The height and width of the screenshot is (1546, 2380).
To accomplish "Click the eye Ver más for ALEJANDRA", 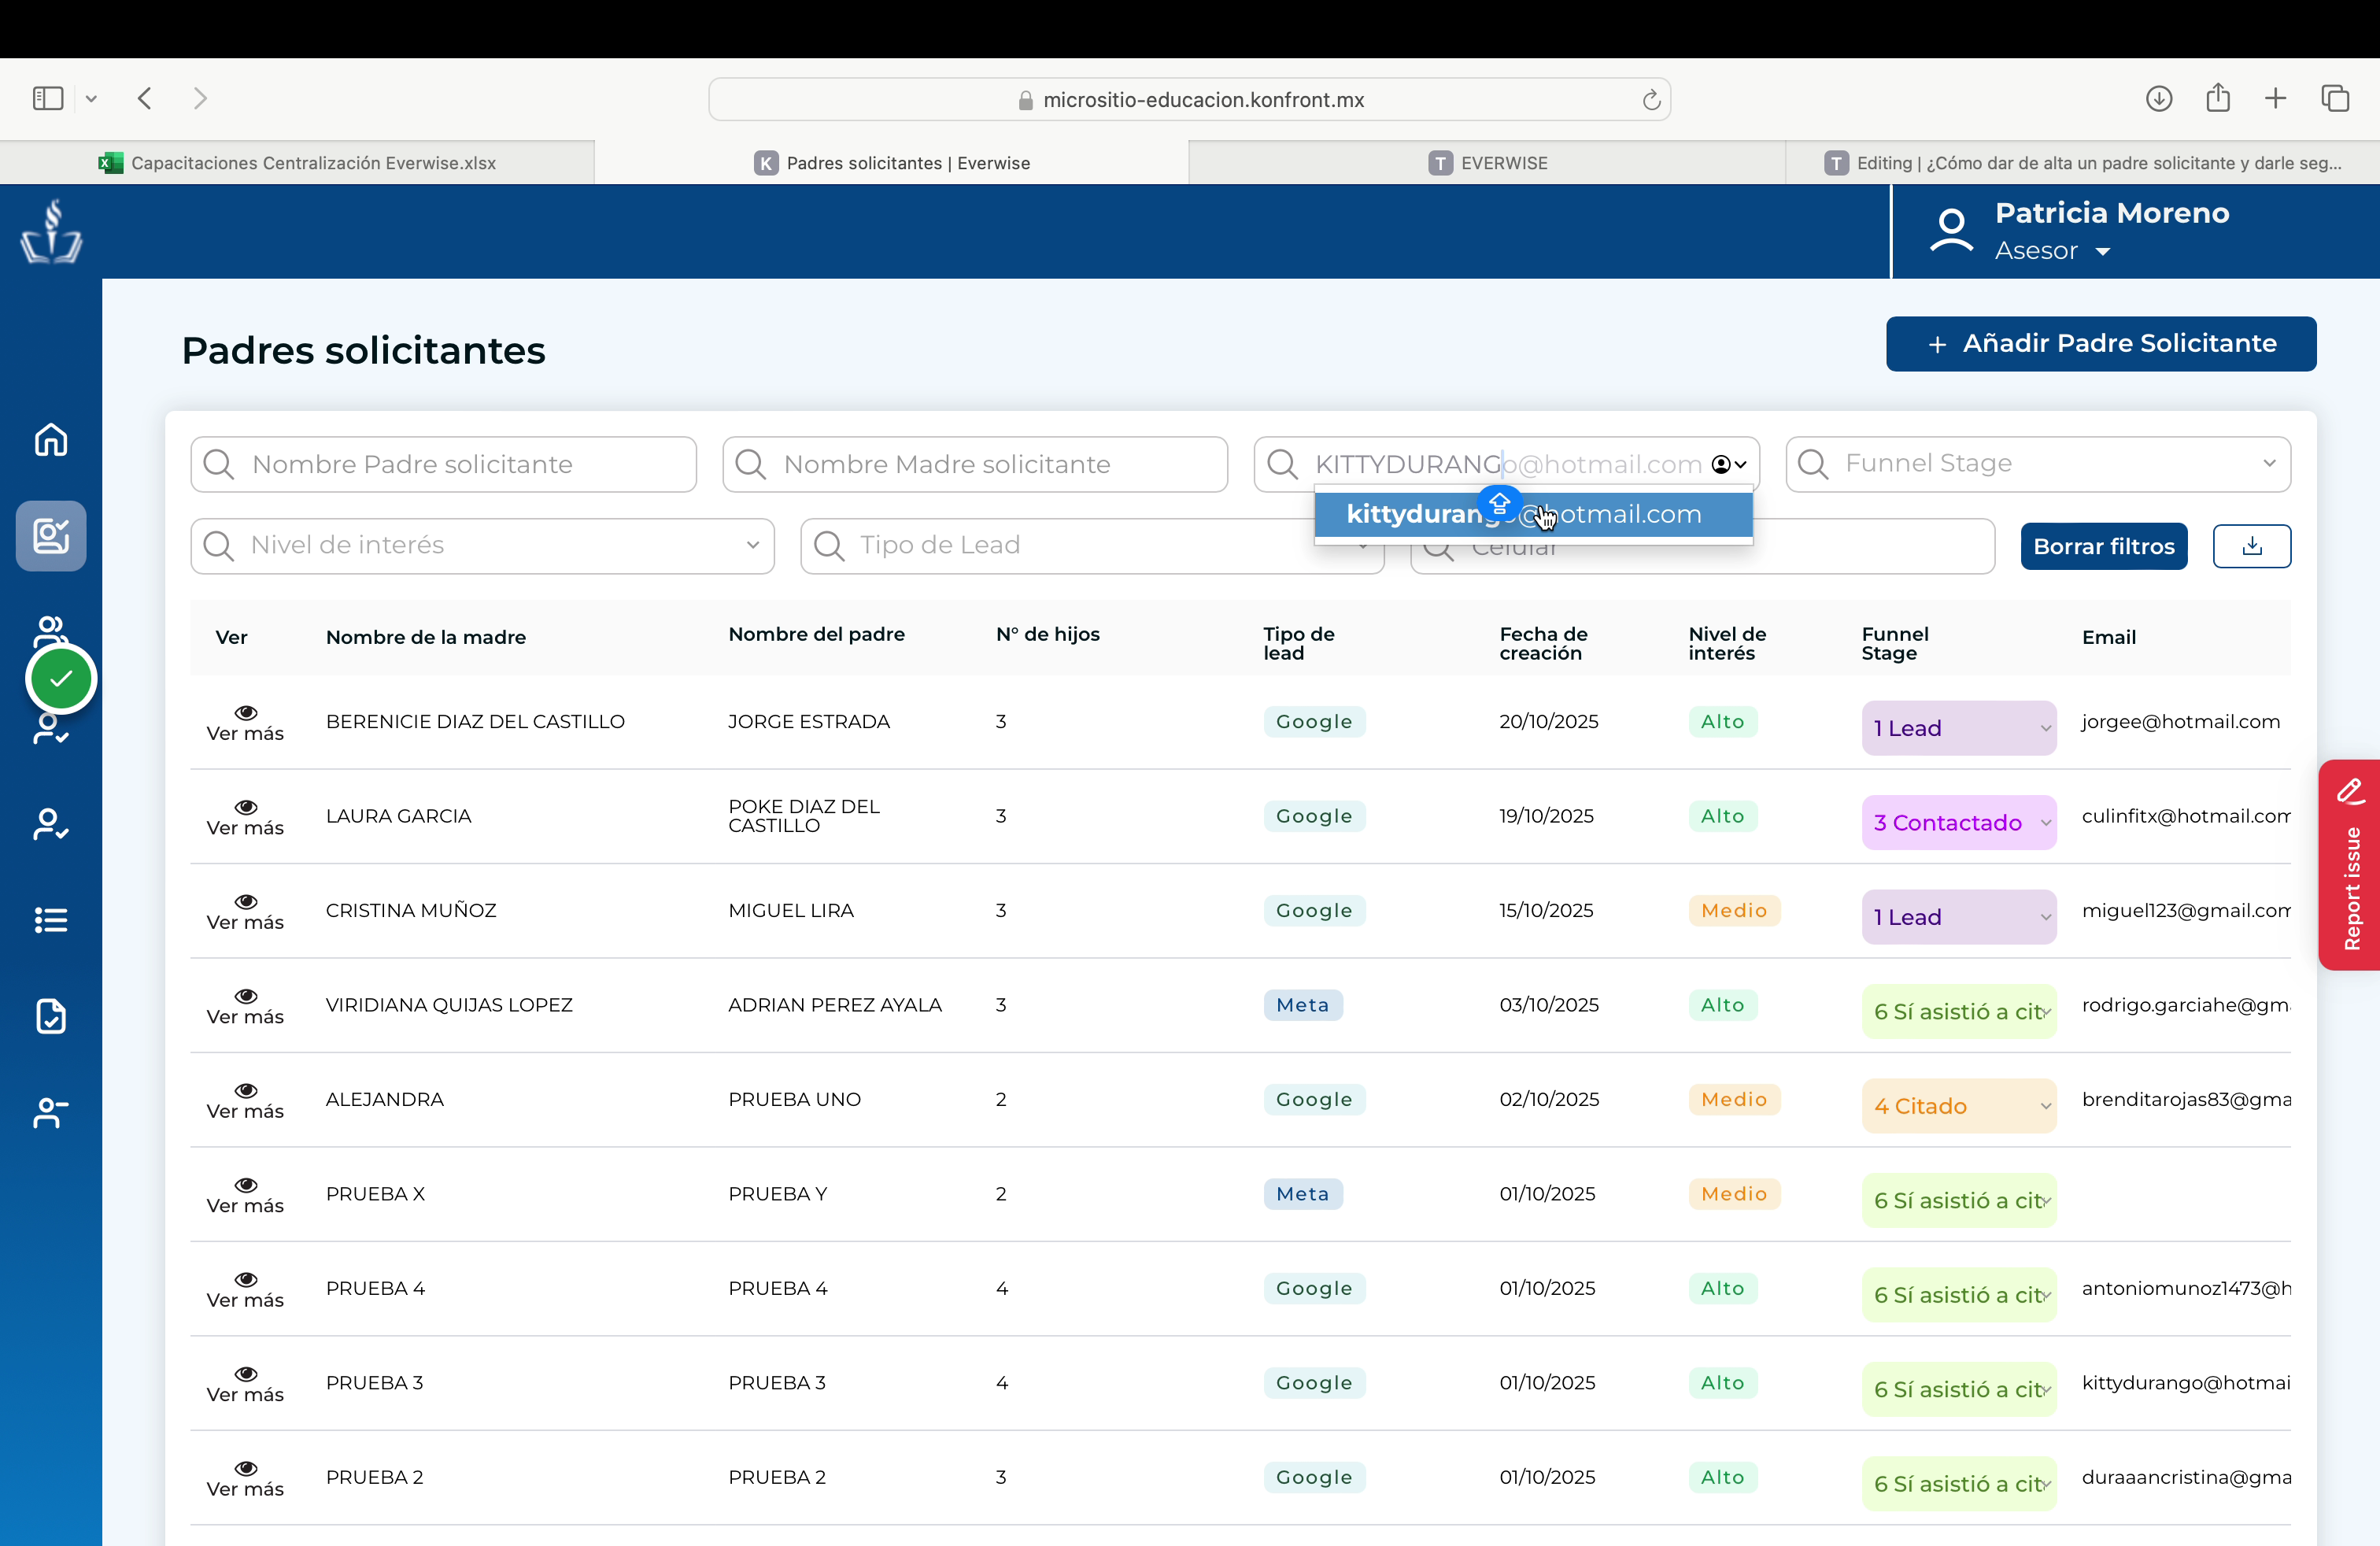I will (245, 1100).
